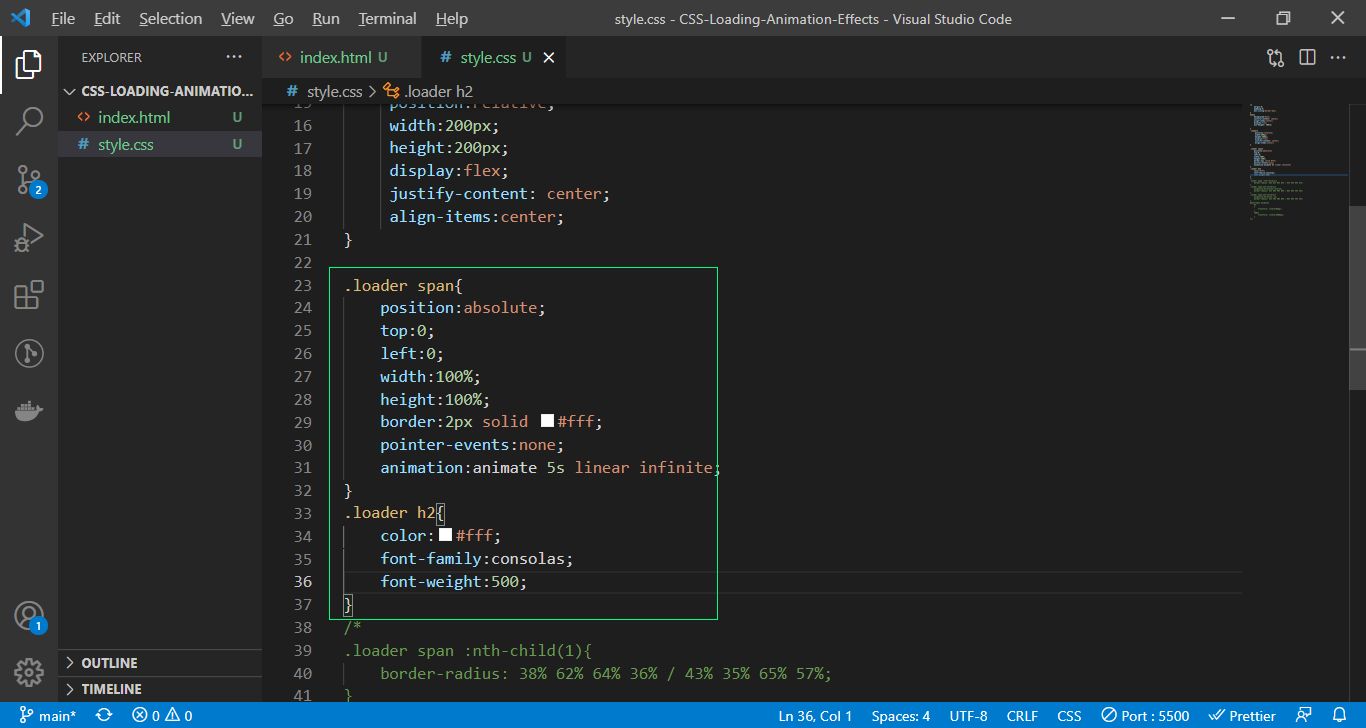This screenshot has height=728, width=1366.
Task: Click the text 'animation:animate 5s linear infinite;'
Action: click(x=550, y=467)
